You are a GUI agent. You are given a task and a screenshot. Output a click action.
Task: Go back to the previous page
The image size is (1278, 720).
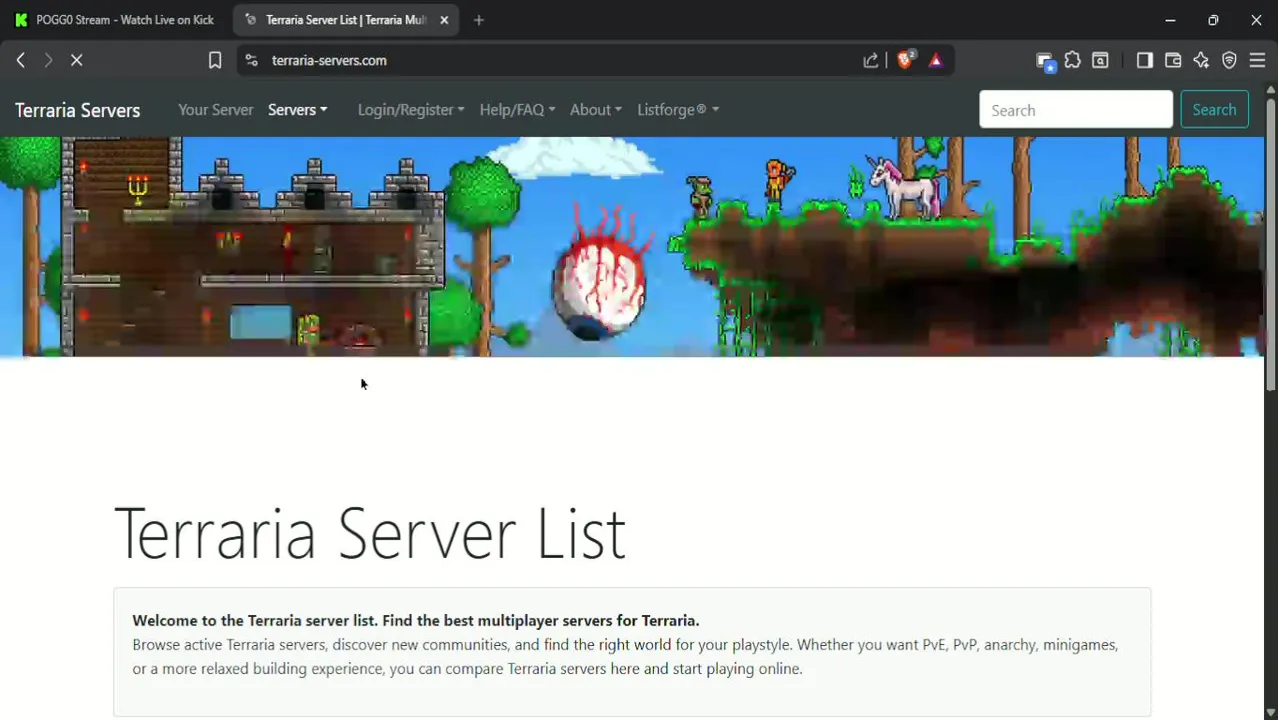coord(20,60)
